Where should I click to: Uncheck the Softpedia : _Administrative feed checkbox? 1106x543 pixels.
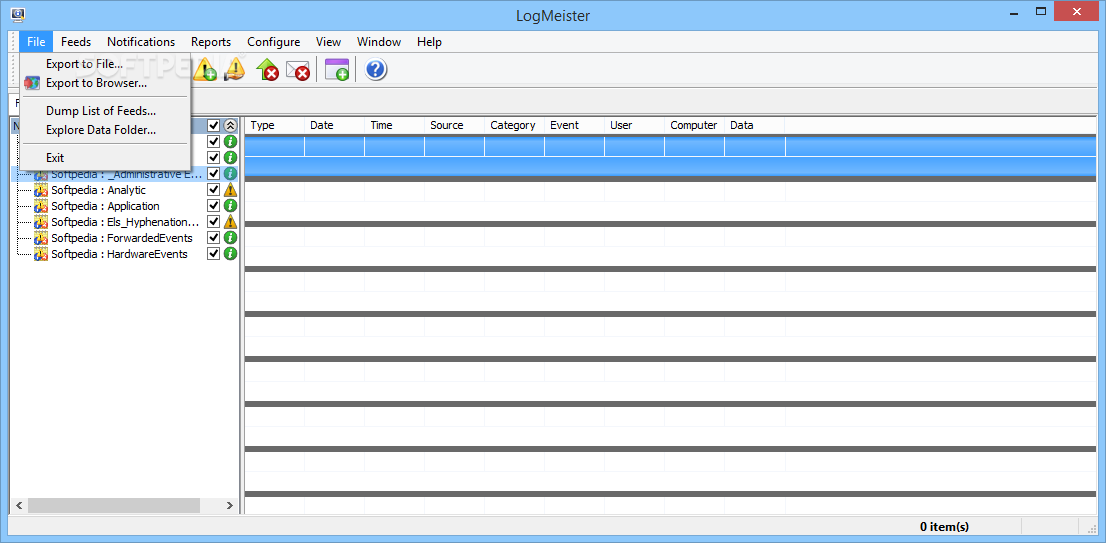(x=214, y=173)
